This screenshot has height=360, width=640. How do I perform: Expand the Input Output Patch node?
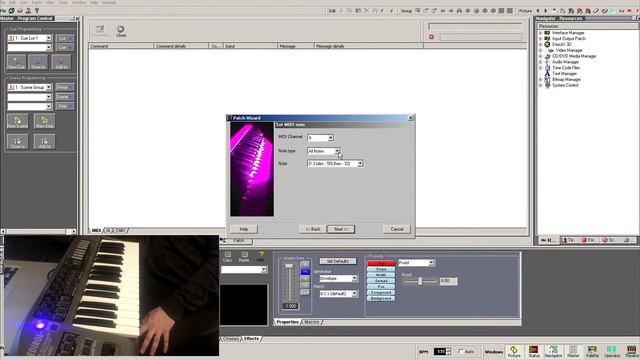(x=540, y=38)
